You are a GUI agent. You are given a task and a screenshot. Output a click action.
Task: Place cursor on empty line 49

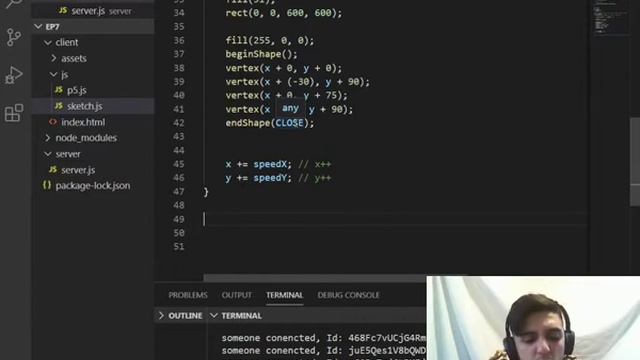396,219
